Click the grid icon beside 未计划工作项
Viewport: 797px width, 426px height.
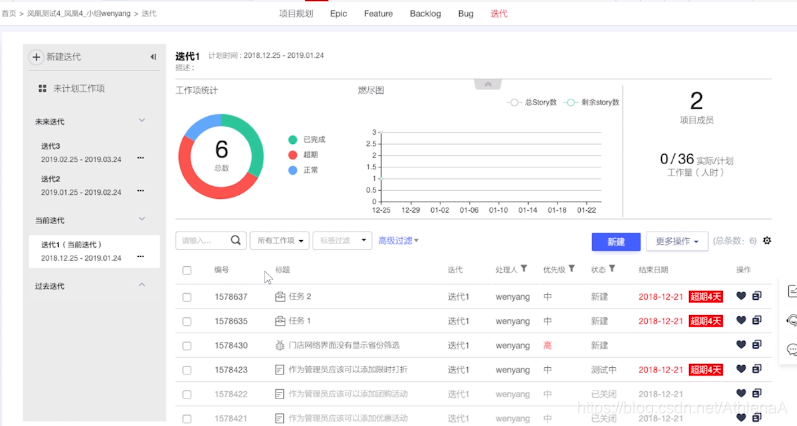pyautogui.click(x=43, y=88)
